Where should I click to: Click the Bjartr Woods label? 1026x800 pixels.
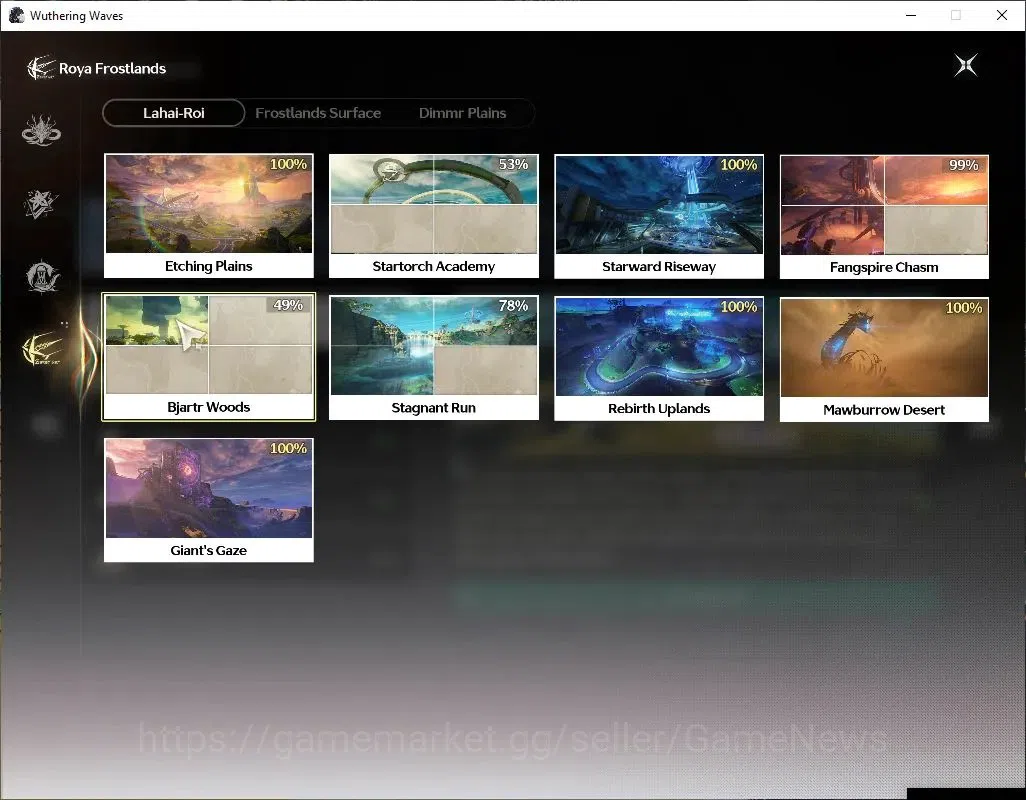click(x=209, y=408)
